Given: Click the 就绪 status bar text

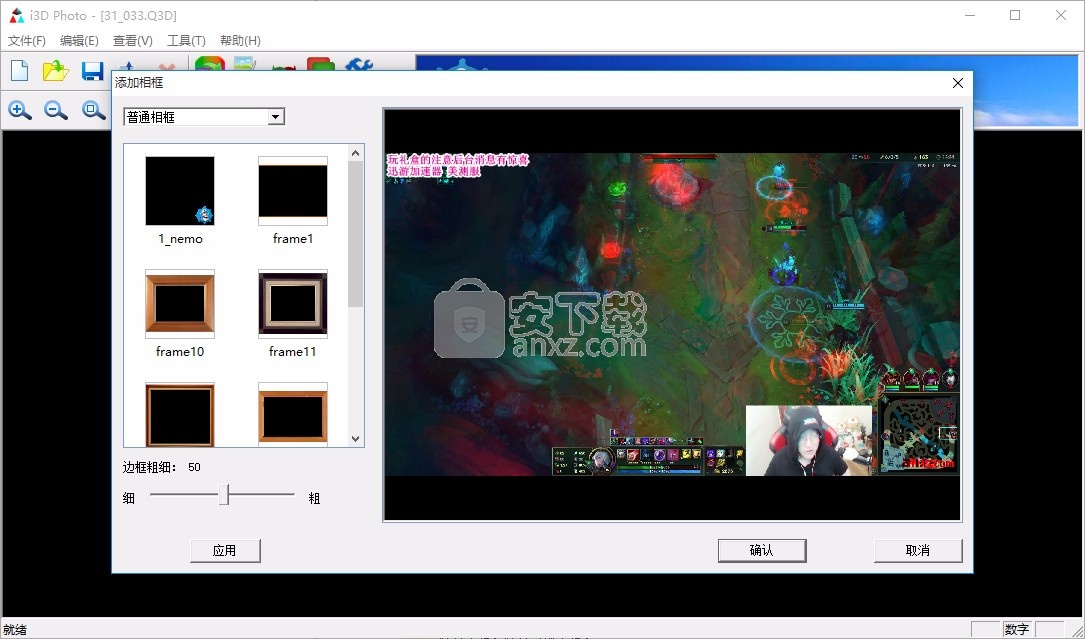Looking at the screenshot, I should pos(15,629).
